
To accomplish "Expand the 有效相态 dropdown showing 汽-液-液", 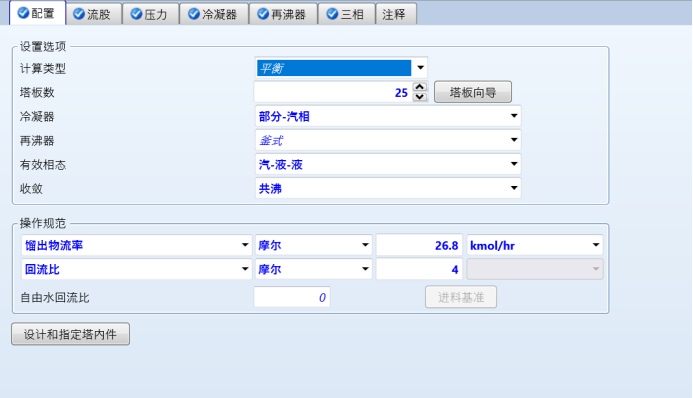I will [514, 164].
